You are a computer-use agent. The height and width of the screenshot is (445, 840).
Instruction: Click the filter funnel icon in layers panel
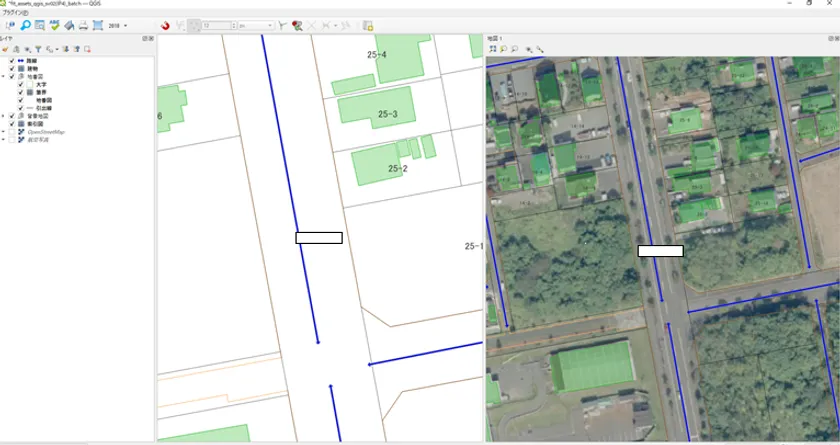38,48
